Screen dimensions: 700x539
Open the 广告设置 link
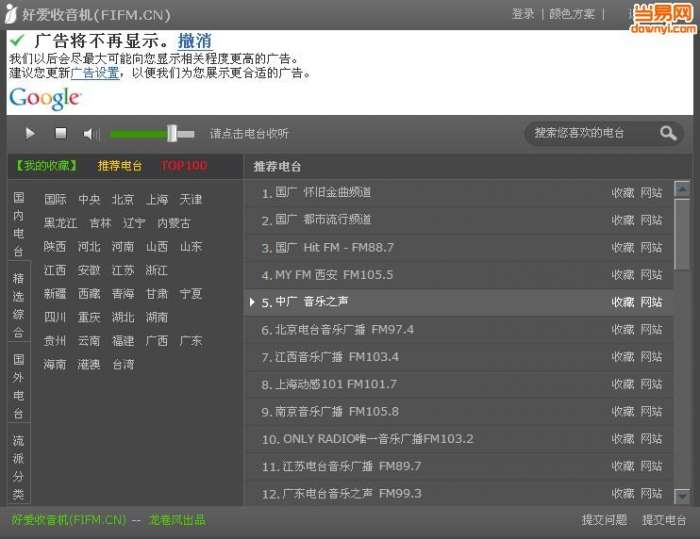pyautogui.click(x=95, y=73)
